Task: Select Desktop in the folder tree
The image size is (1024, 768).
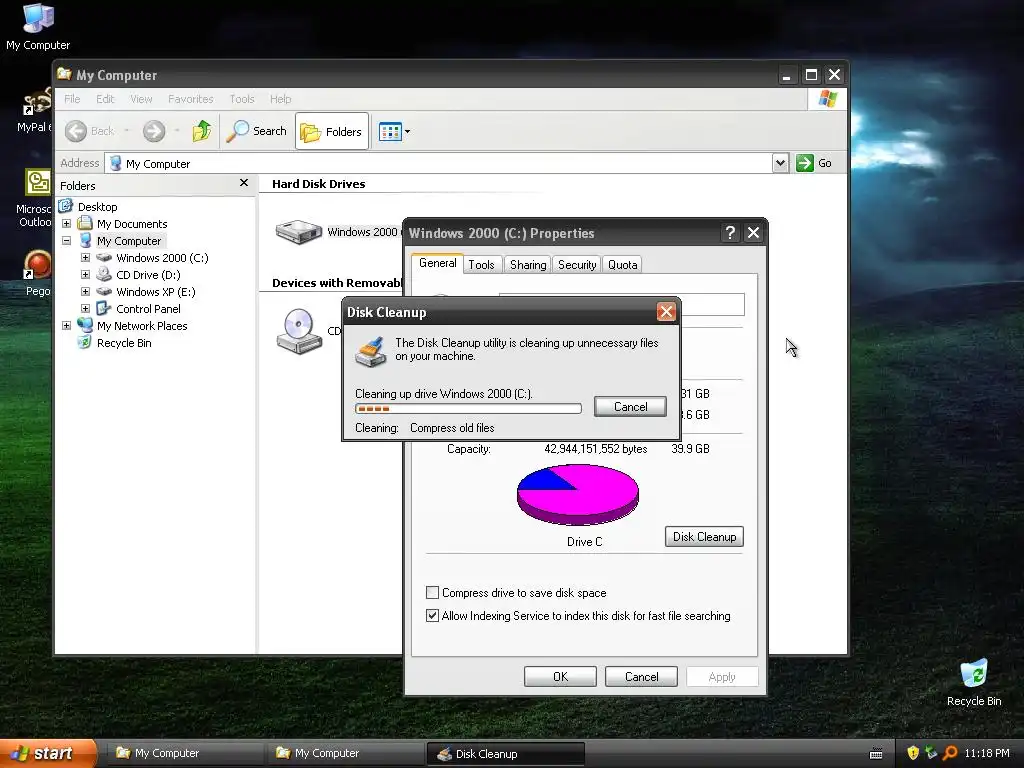Action: tap(97, 206)
